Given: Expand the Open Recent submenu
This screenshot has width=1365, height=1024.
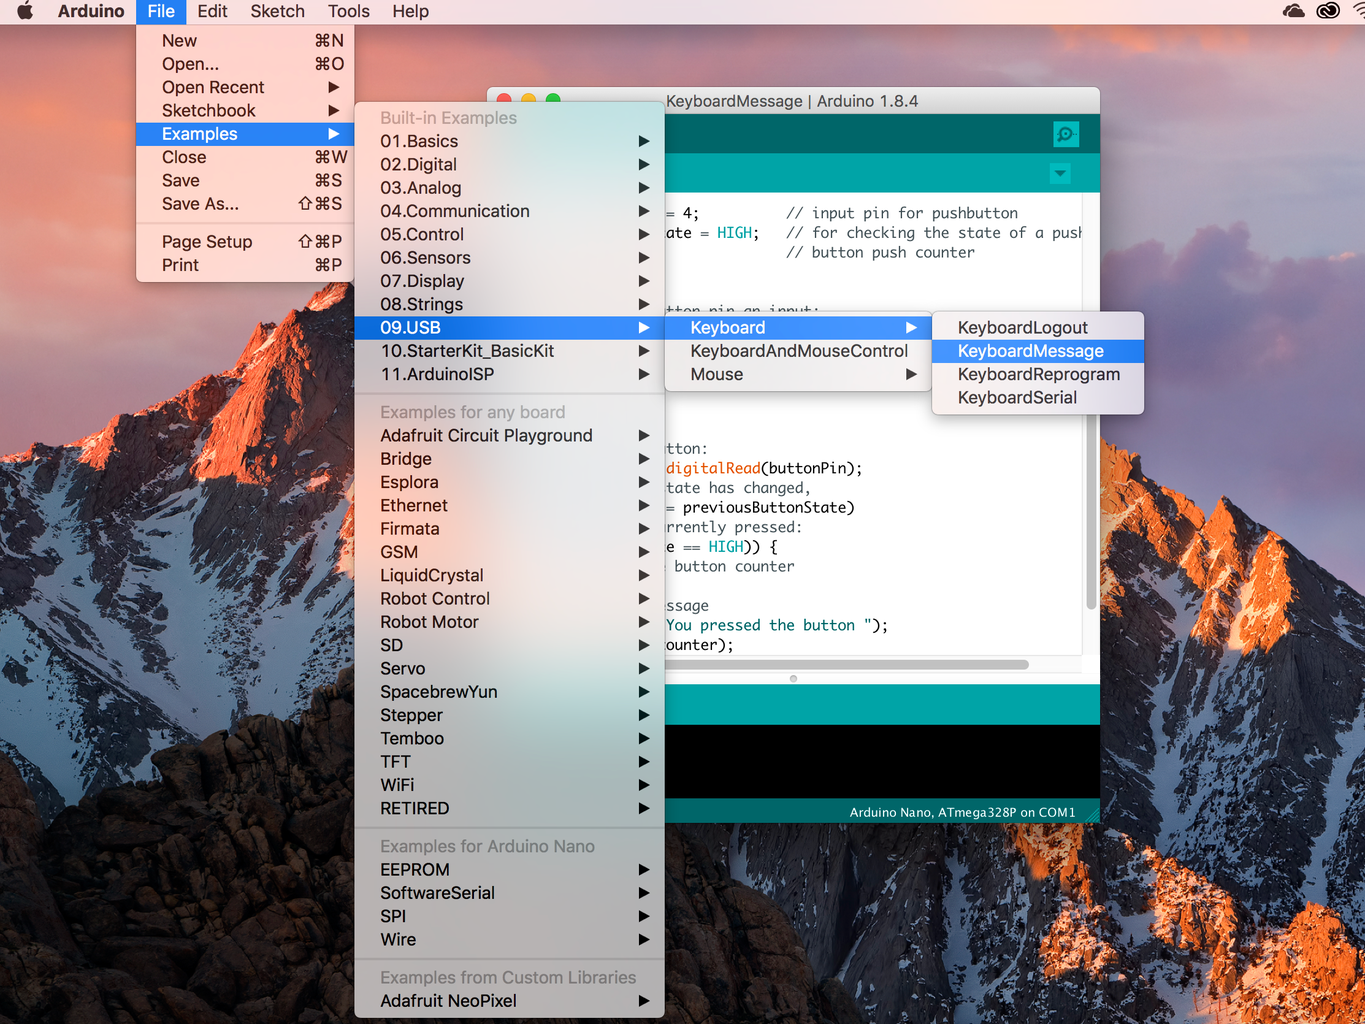Looking at the screenshot, I should click(x=245, y=87).
